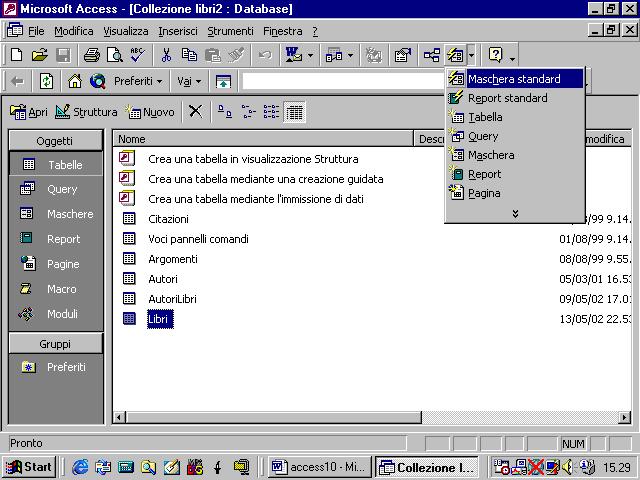Expand the Analyze dropdown arrow
640x480 pixels.
(350, 55)
